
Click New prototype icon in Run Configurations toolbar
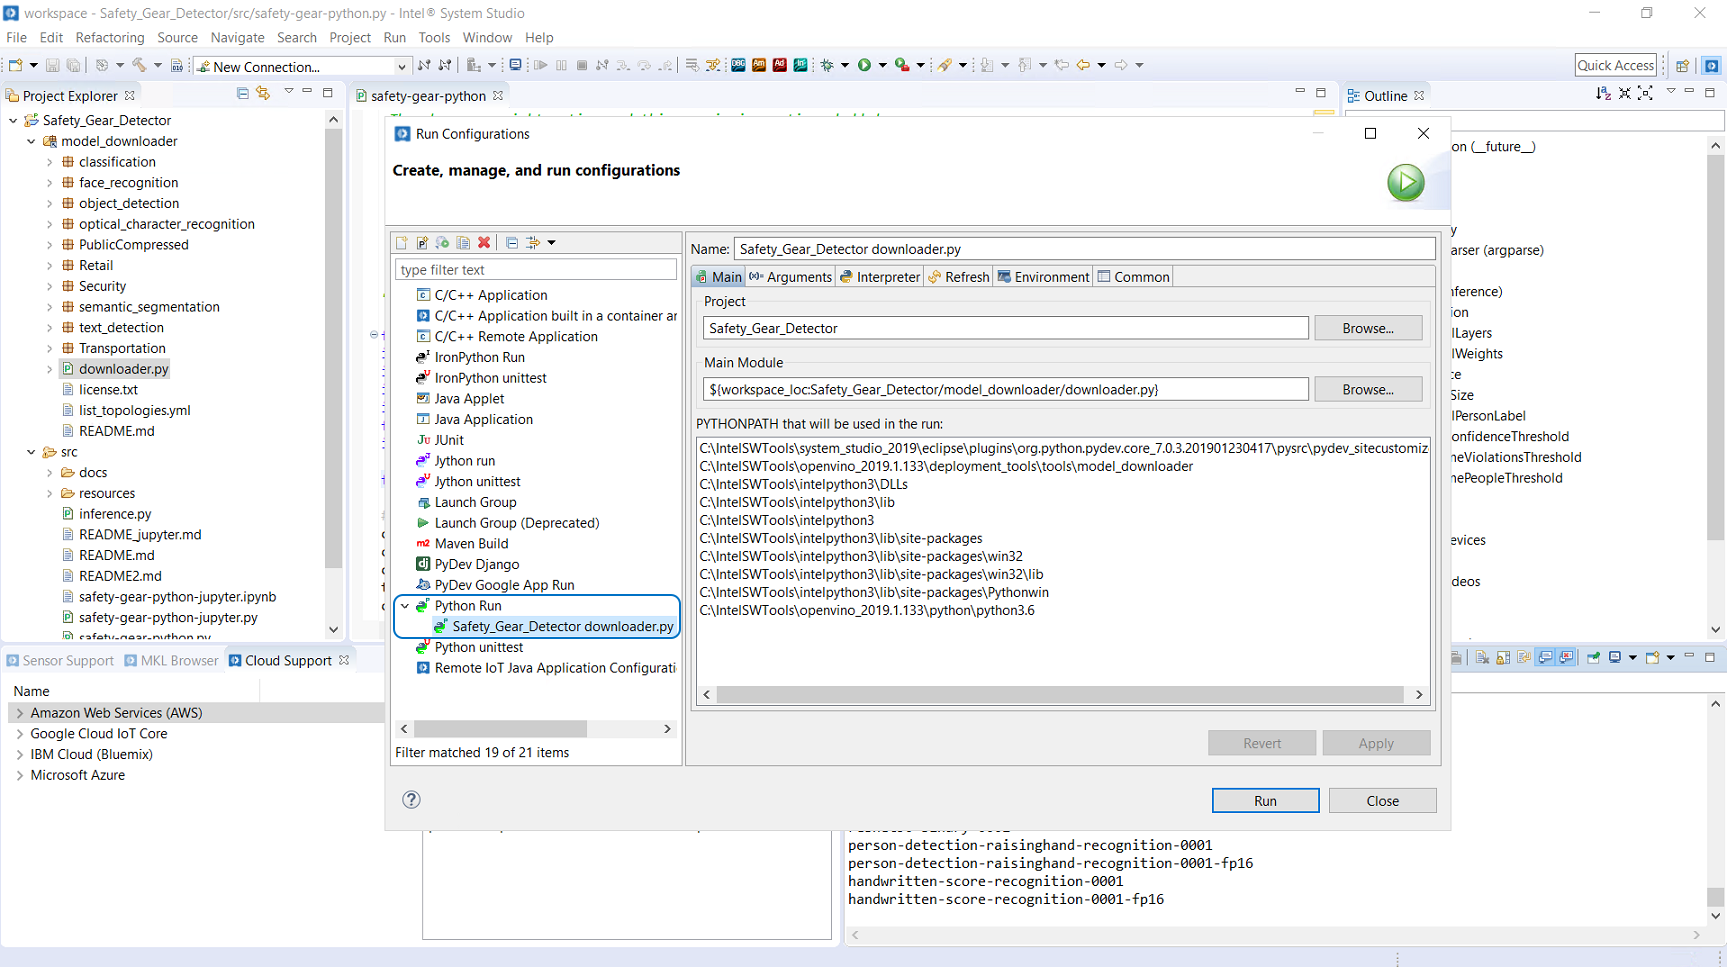pos(422,243)
